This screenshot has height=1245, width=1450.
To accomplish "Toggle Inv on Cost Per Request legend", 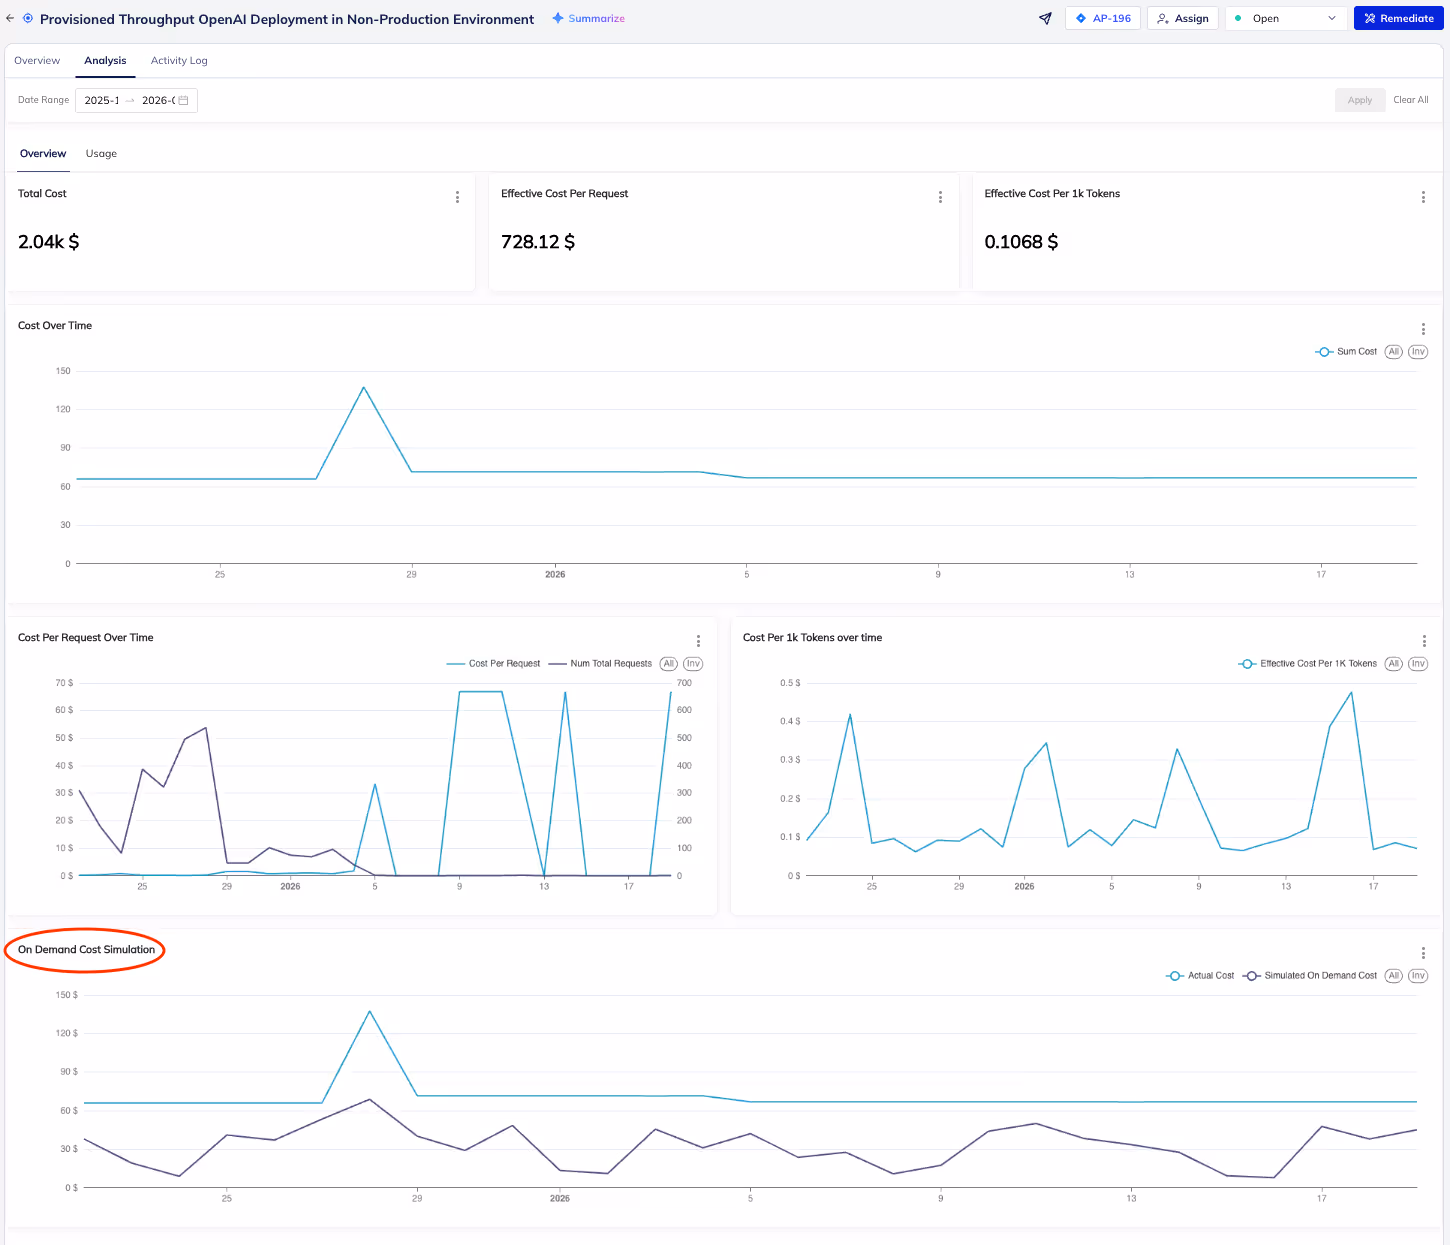I will [693, 663].
